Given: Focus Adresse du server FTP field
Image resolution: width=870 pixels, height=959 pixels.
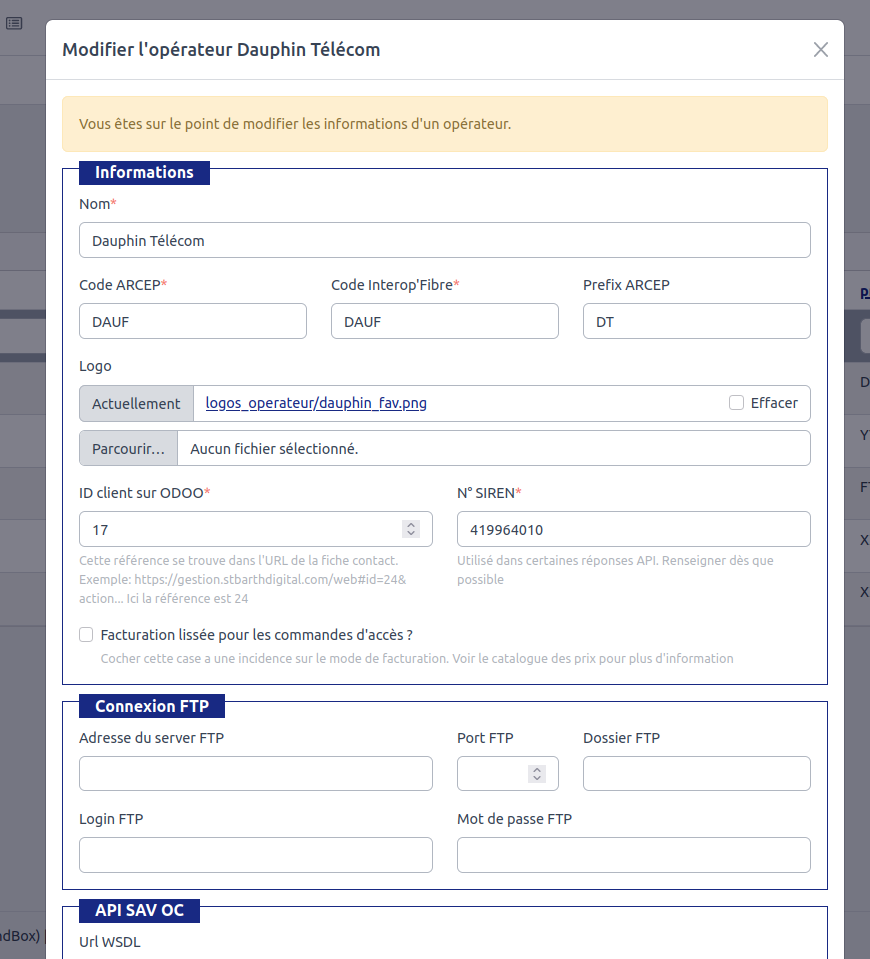Looking at the screenshot, I should (x=255, y=774).
